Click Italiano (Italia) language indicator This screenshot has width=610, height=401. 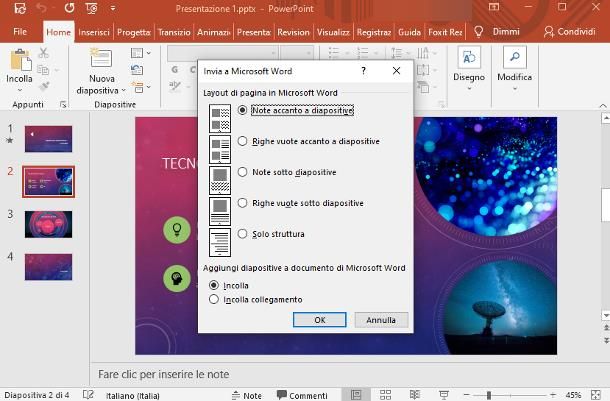[133, 396]
